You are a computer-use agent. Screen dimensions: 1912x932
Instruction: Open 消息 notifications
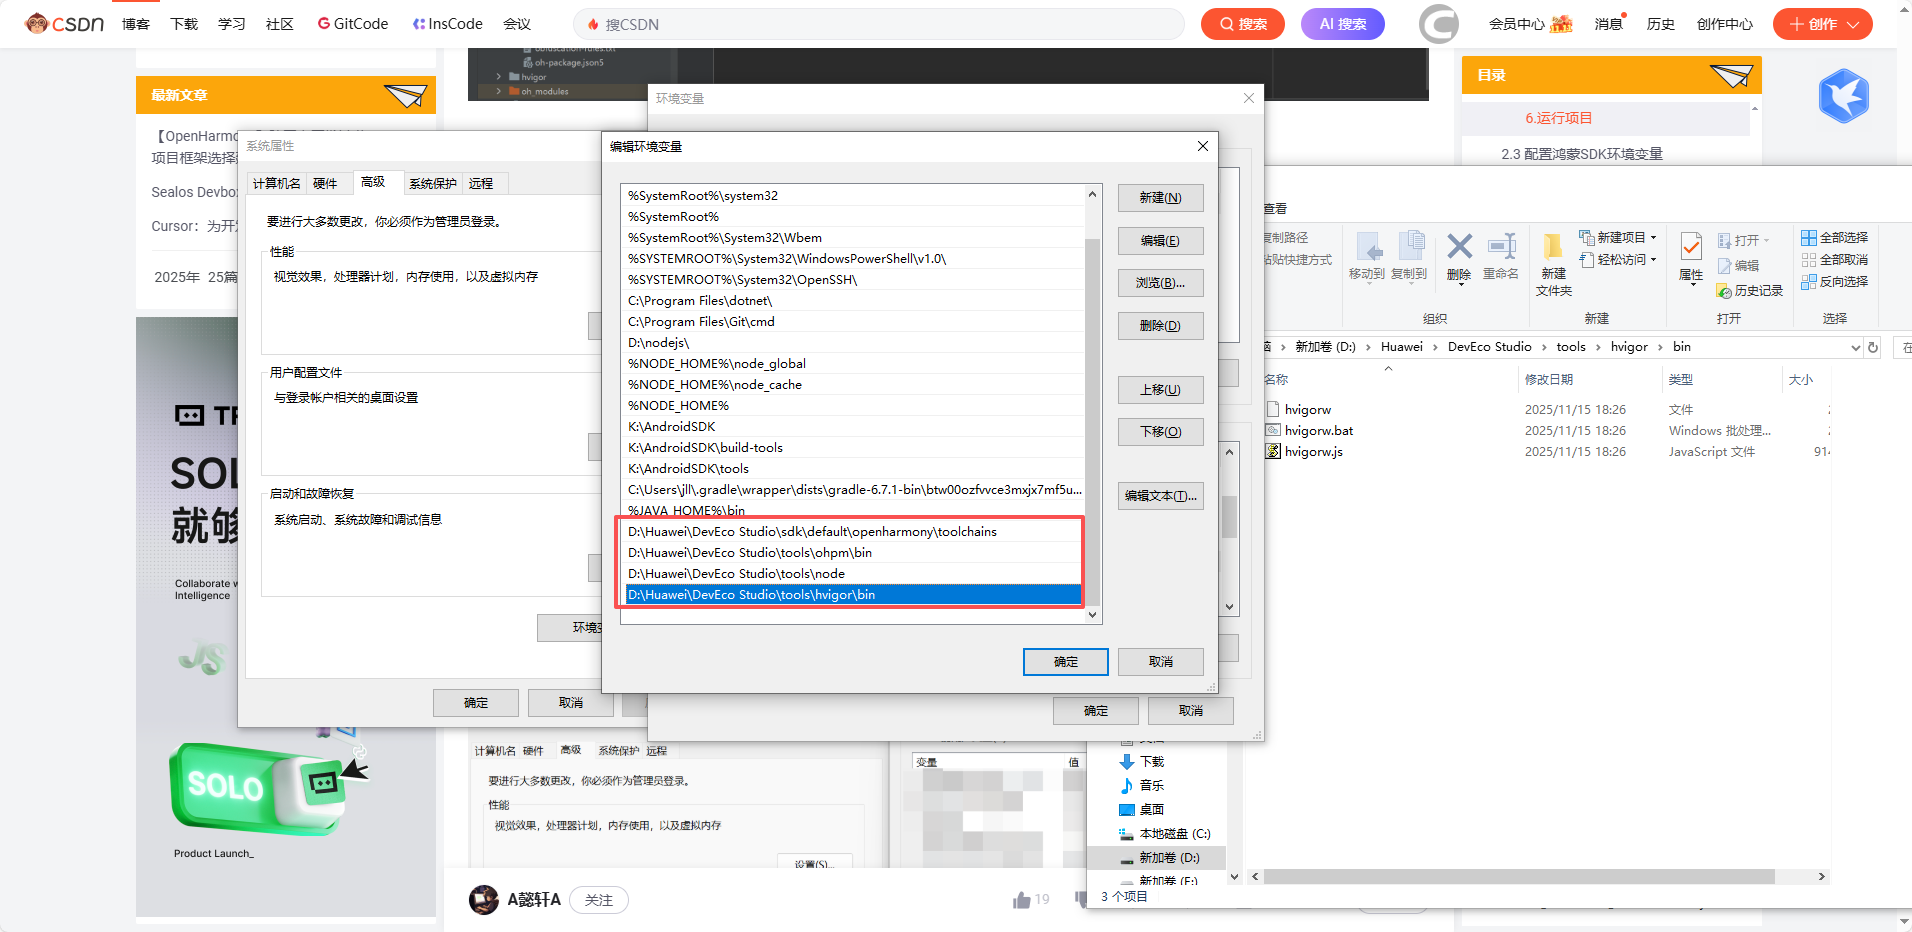(x=1609, y=24)
